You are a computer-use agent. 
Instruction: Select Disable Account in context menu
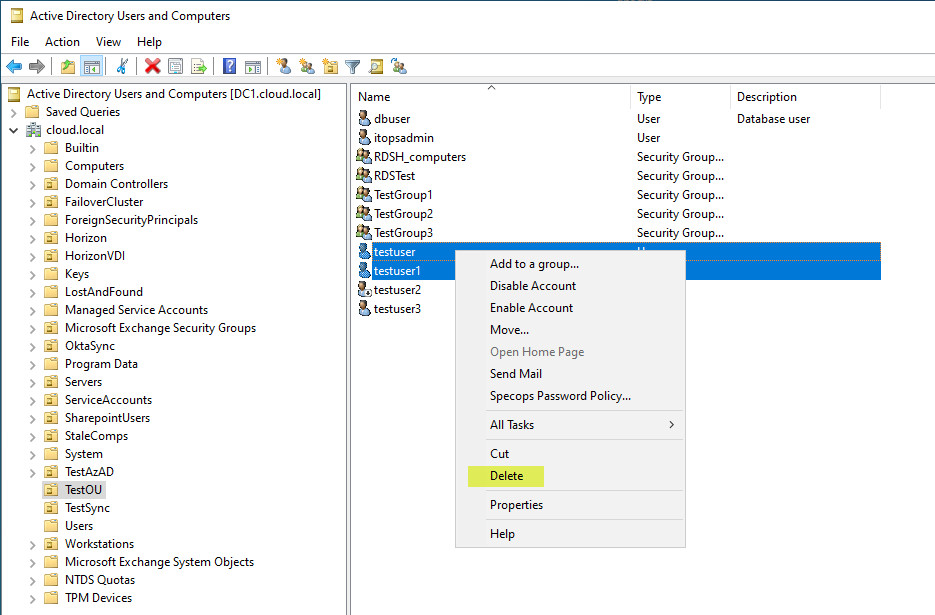pyautogui.click(x=532, y=286)
